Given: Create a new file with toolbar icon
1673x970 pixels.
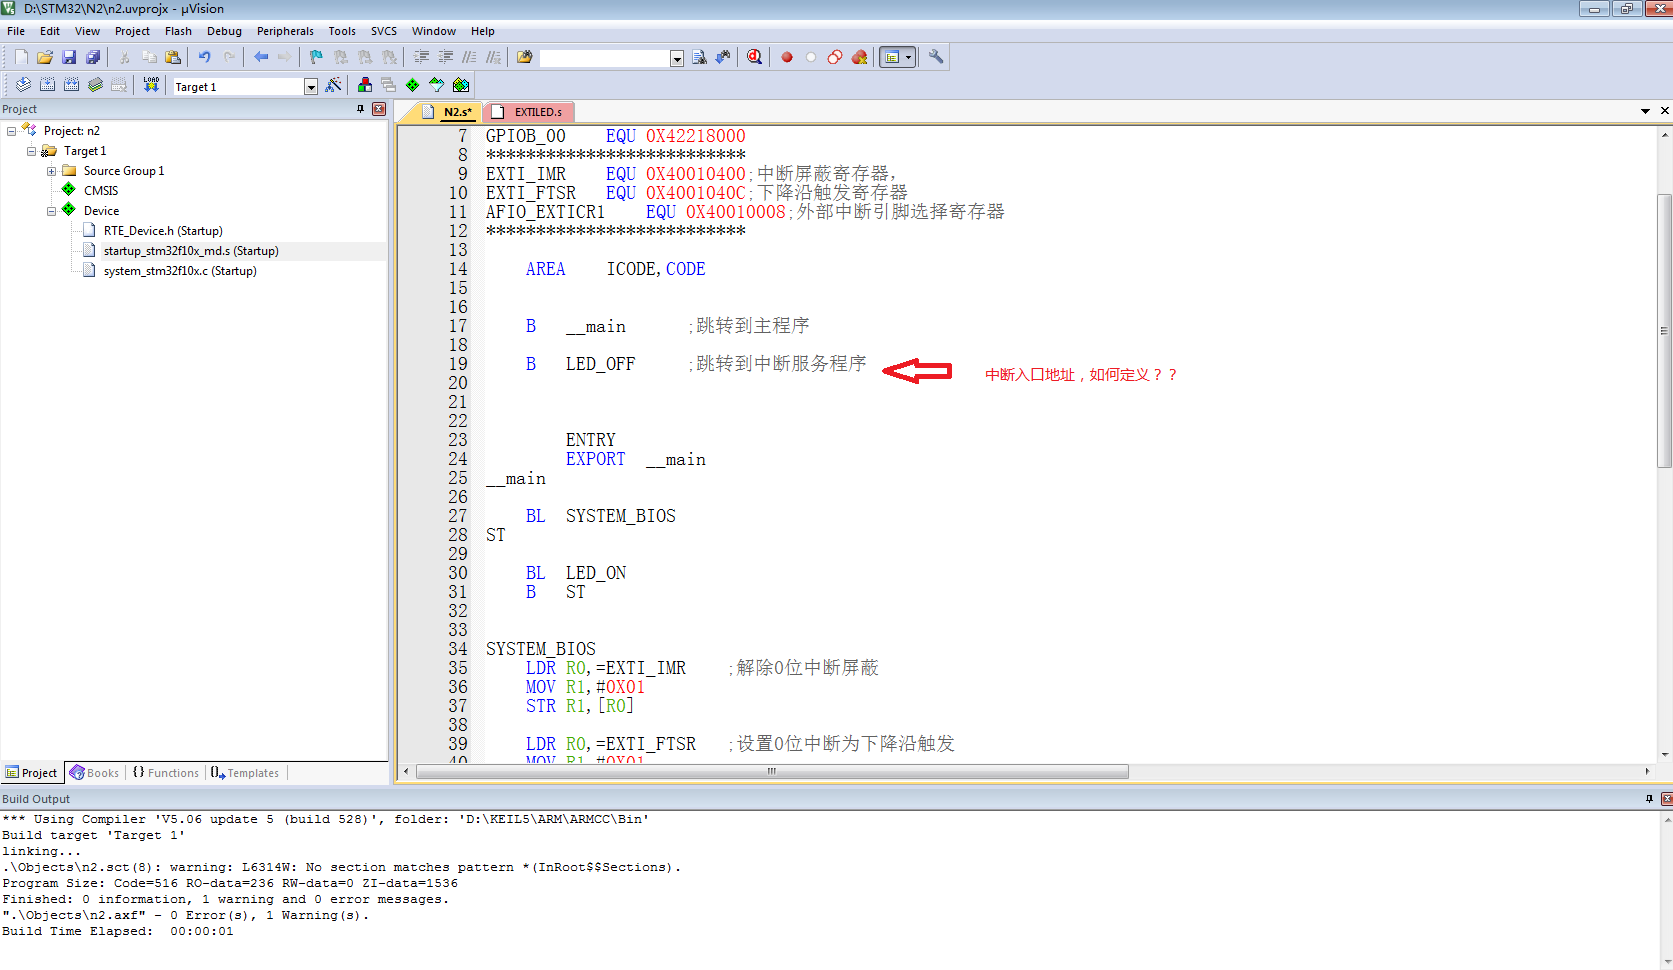Looking at the screenshot, I should 21,57.
